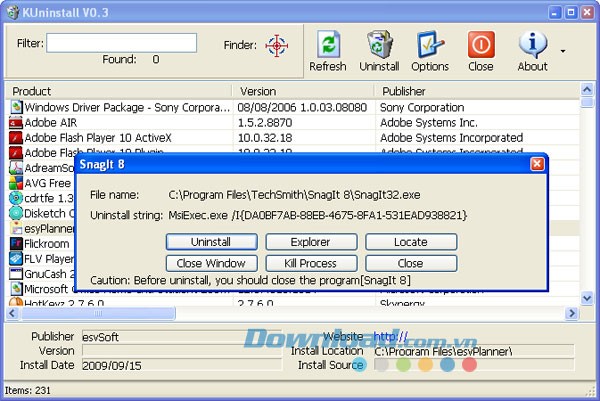Click the vertical scrollbar up arrow
Viewport: 600px width, 401px height.
click(587, 90)
